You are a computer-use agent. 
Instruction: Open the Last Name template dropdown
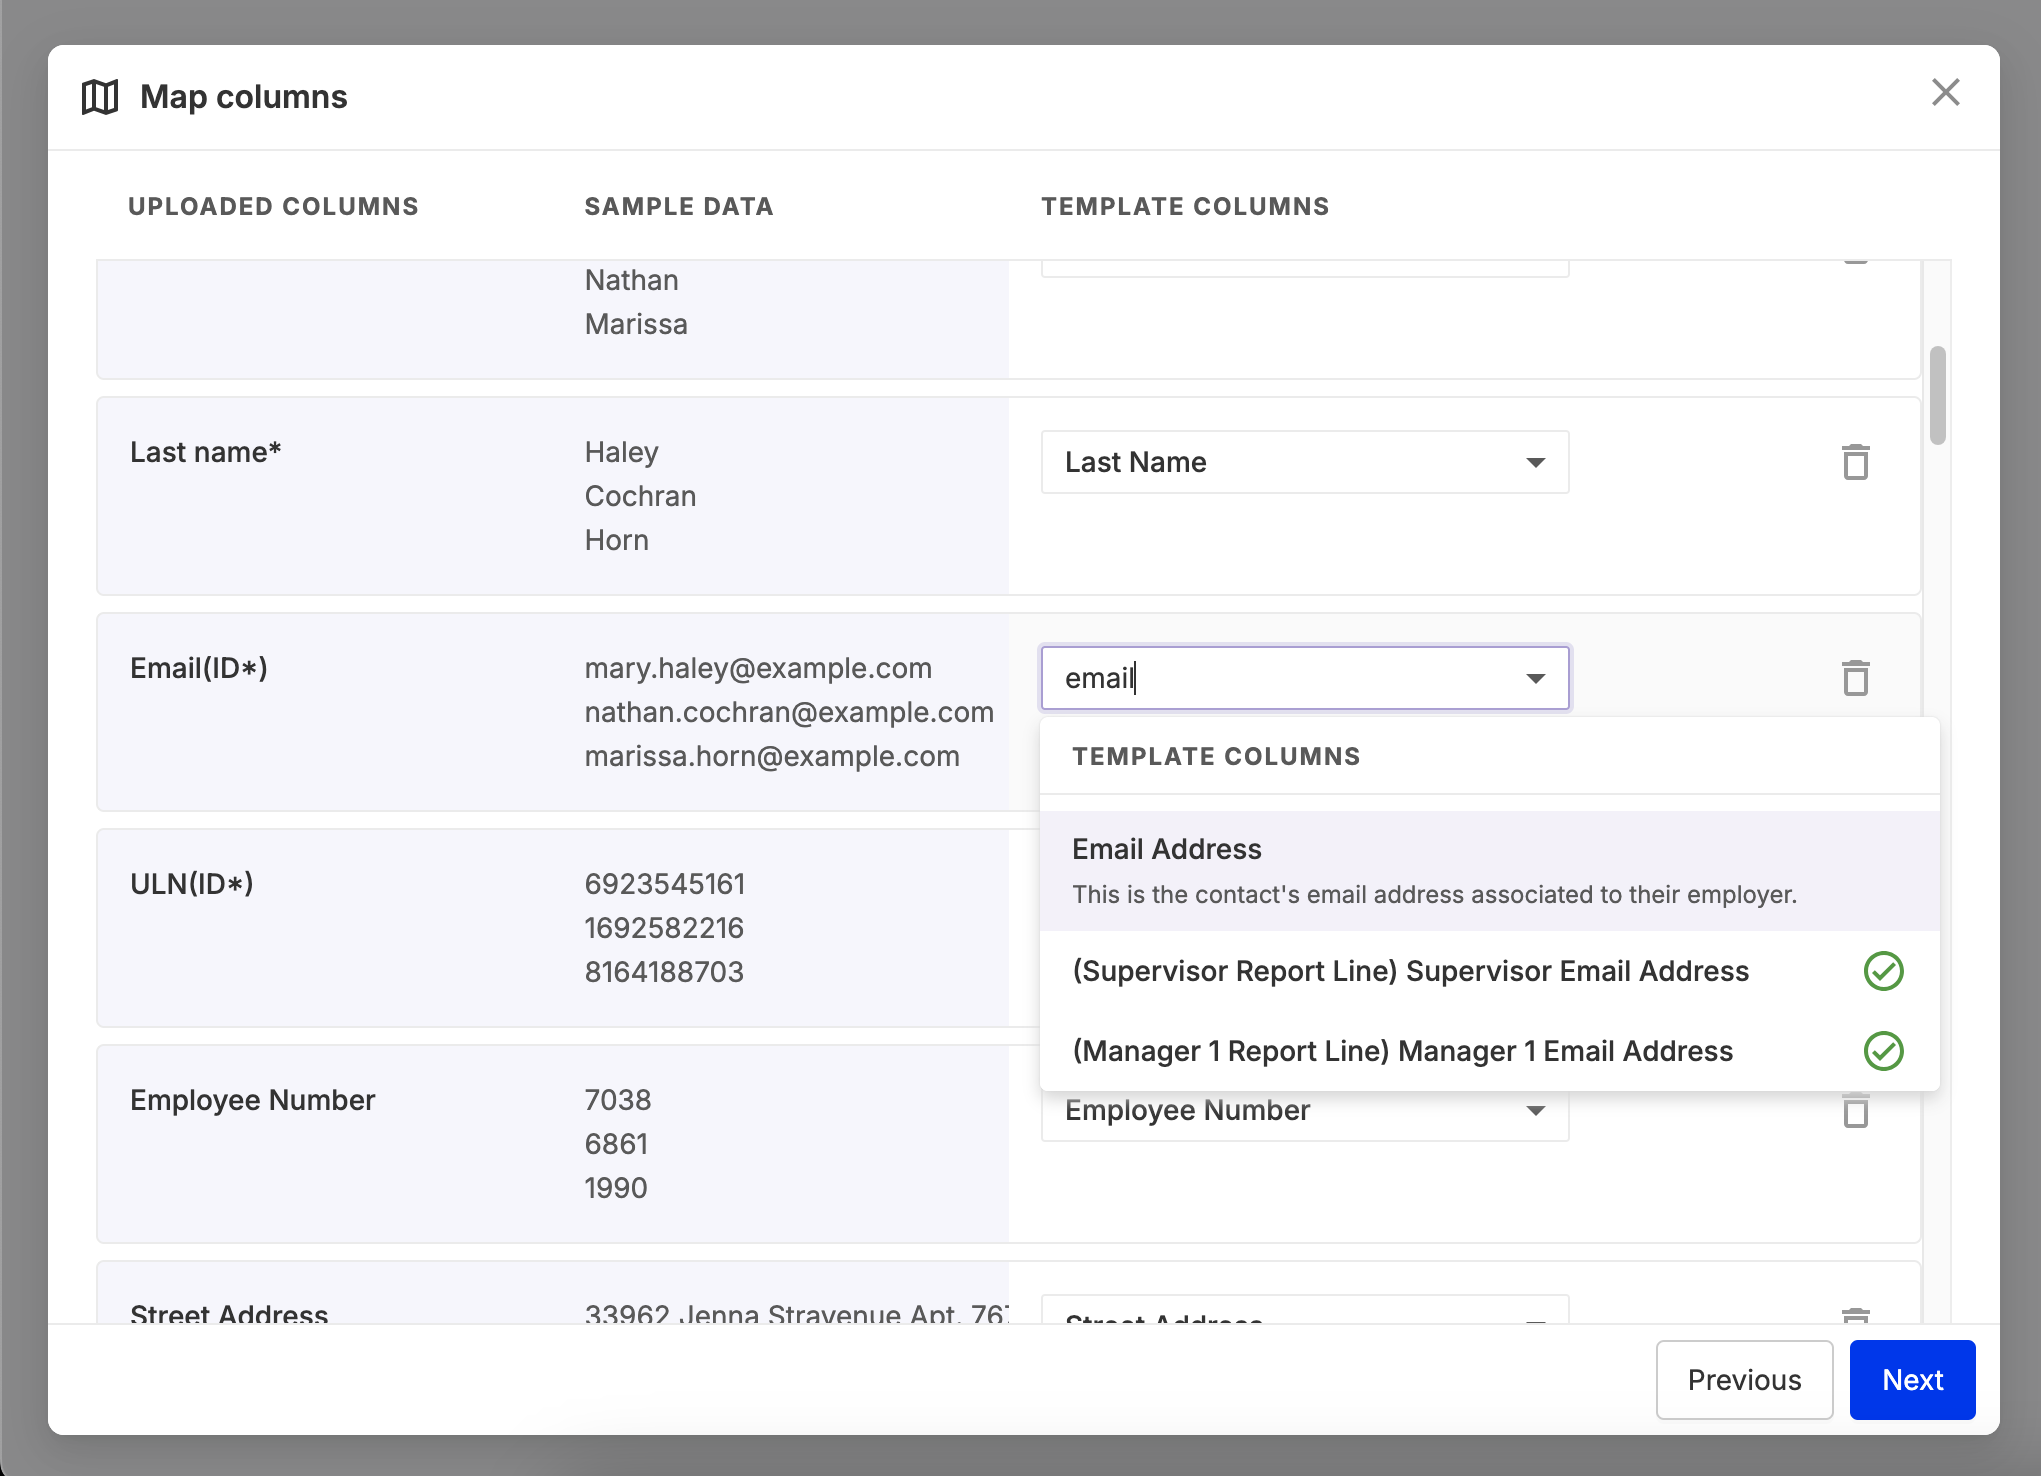[1305, 462]
